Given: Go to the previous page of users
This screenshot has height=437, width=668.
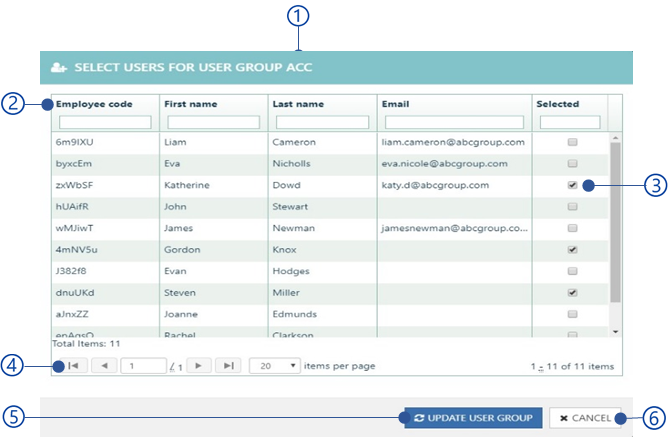Looking at the screenshot, I should pyautogui.click(x=104, y=365).
